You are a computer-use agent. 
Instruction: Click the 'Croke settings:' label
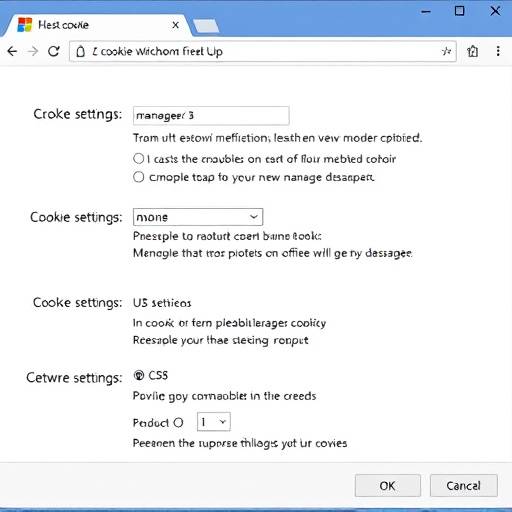click(x=77, y=114)
